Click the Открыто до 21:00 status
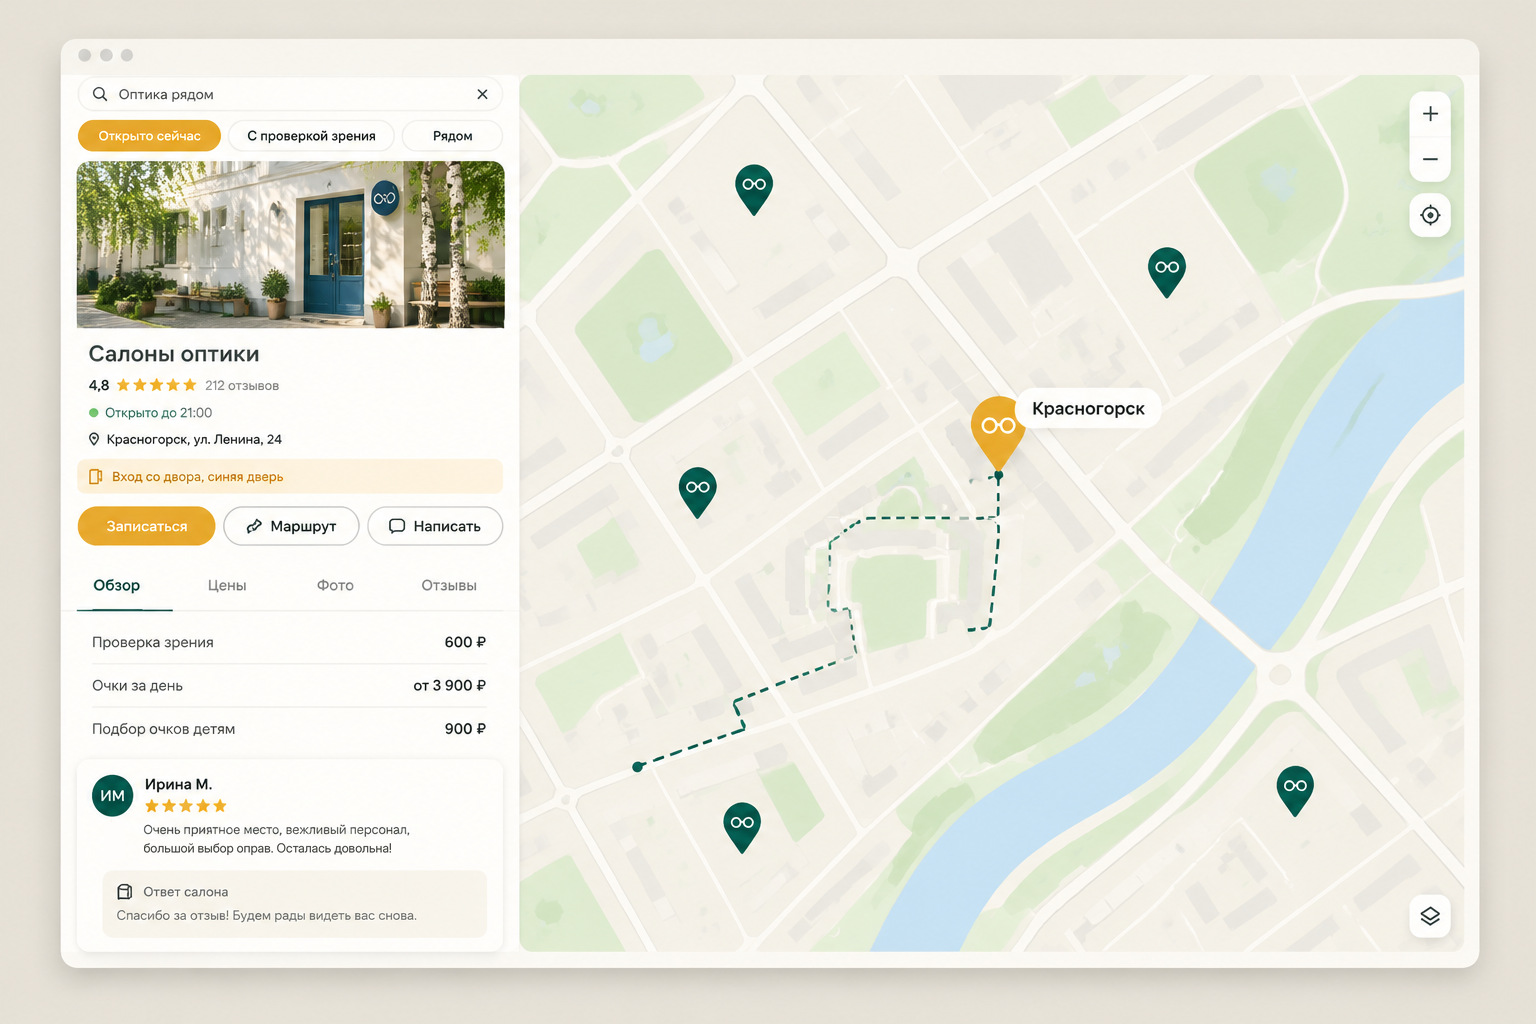 [158, 413]
